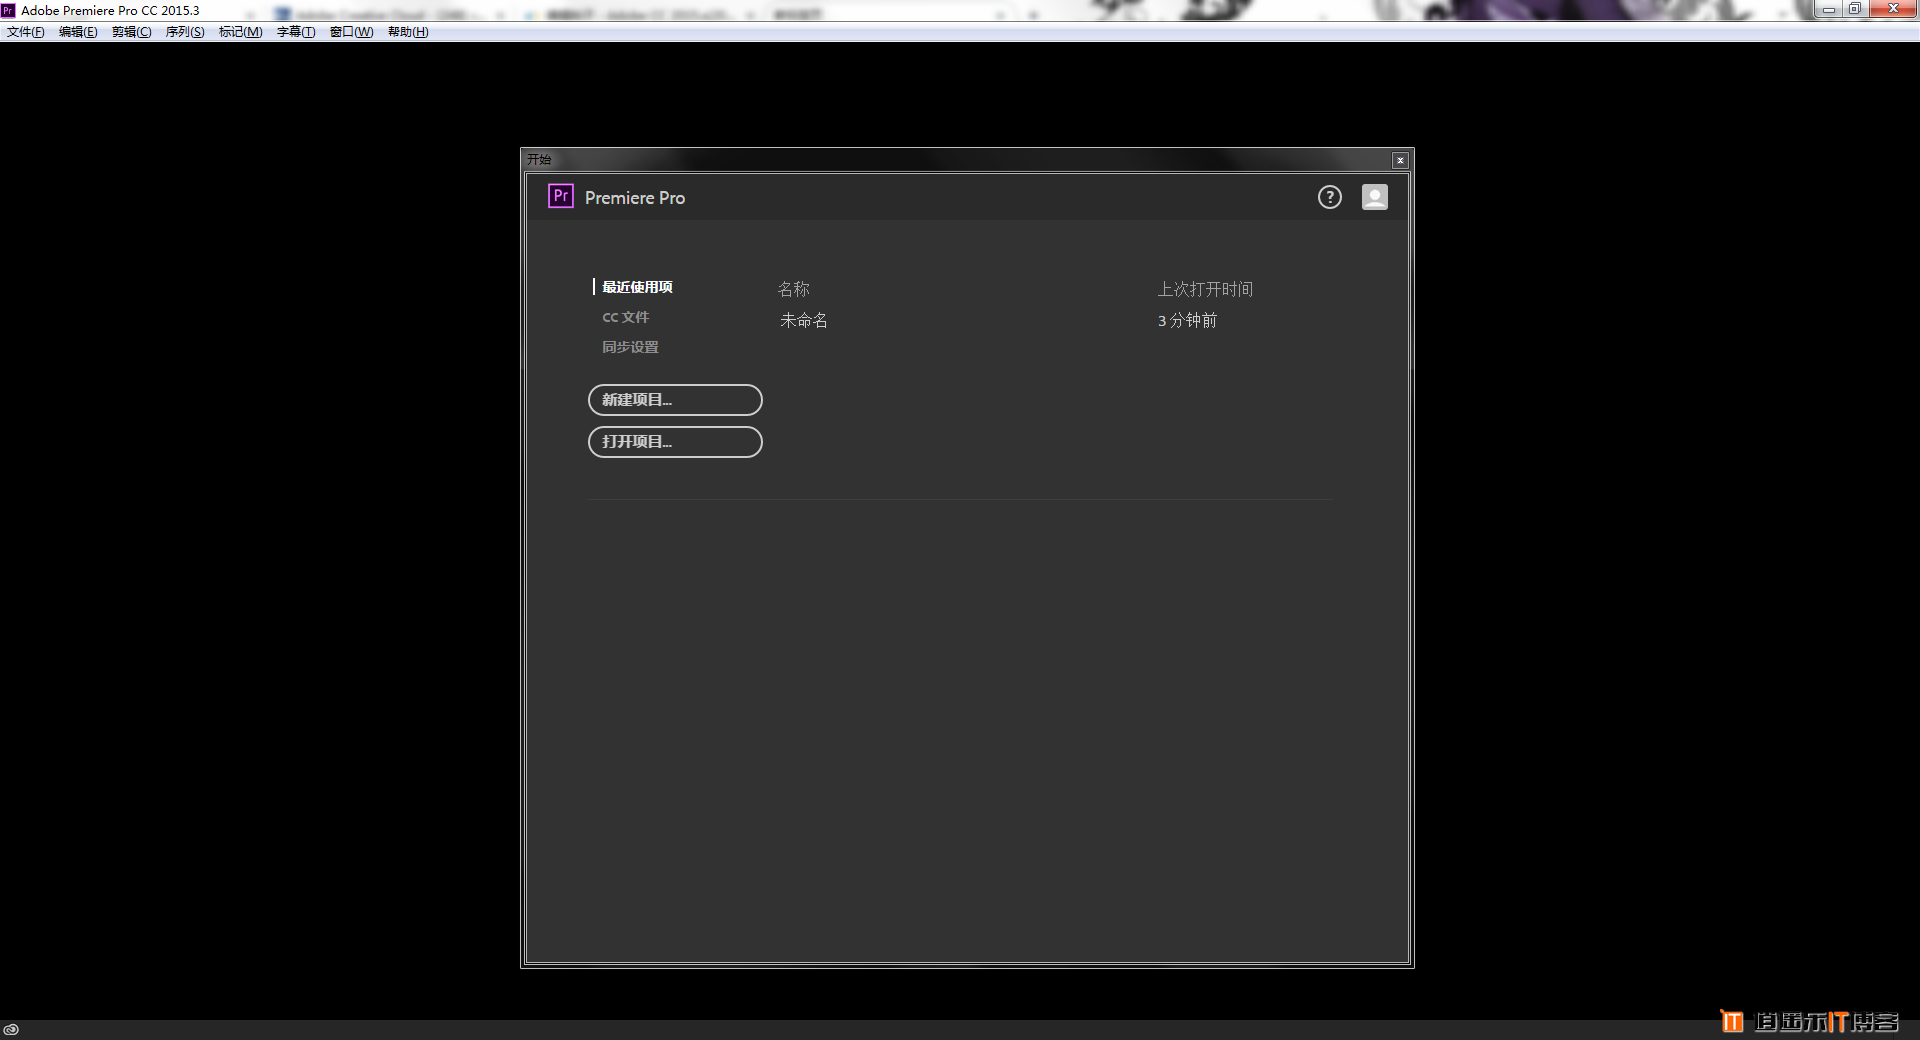Click the 新建项目... button
This screenshot has height=1040, width=1920.
(x=675, y=400)
